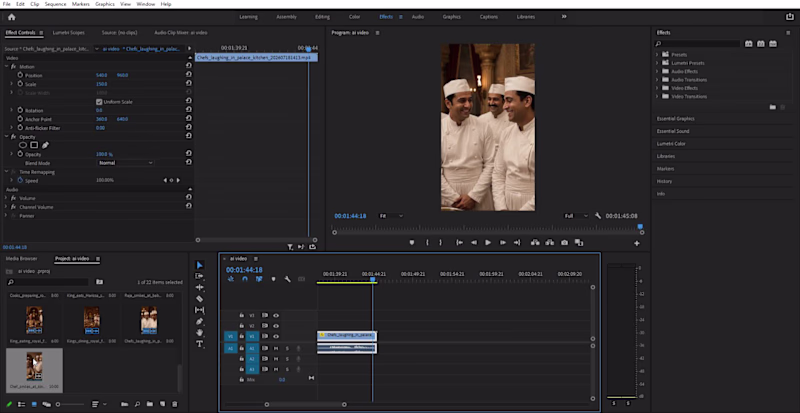Toggle track lock on A3
The height and width of the screenshot is (413, 800).
[x=241, y=369]
